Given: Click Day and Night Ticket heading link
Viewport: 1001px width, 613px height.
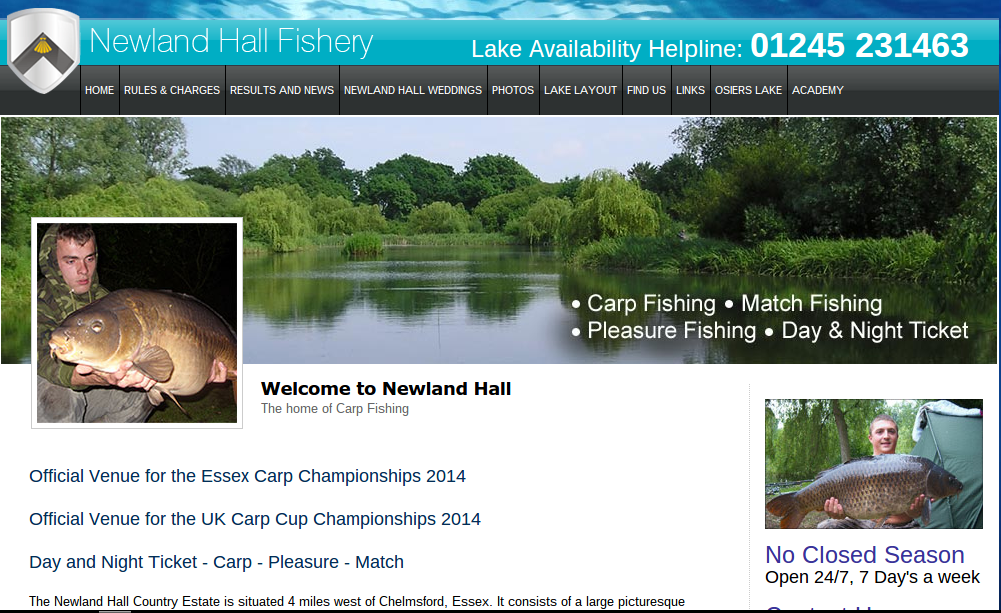Looking at the screenshot, I should [216, 562].
